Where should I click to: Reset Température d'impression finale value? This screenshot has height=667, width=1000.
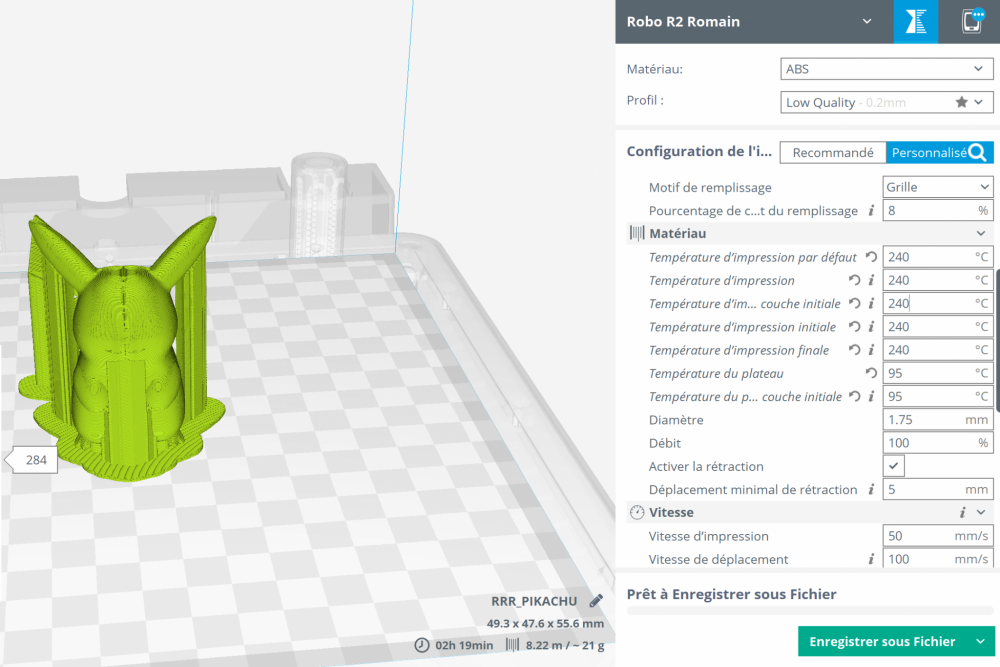point(855,350)
